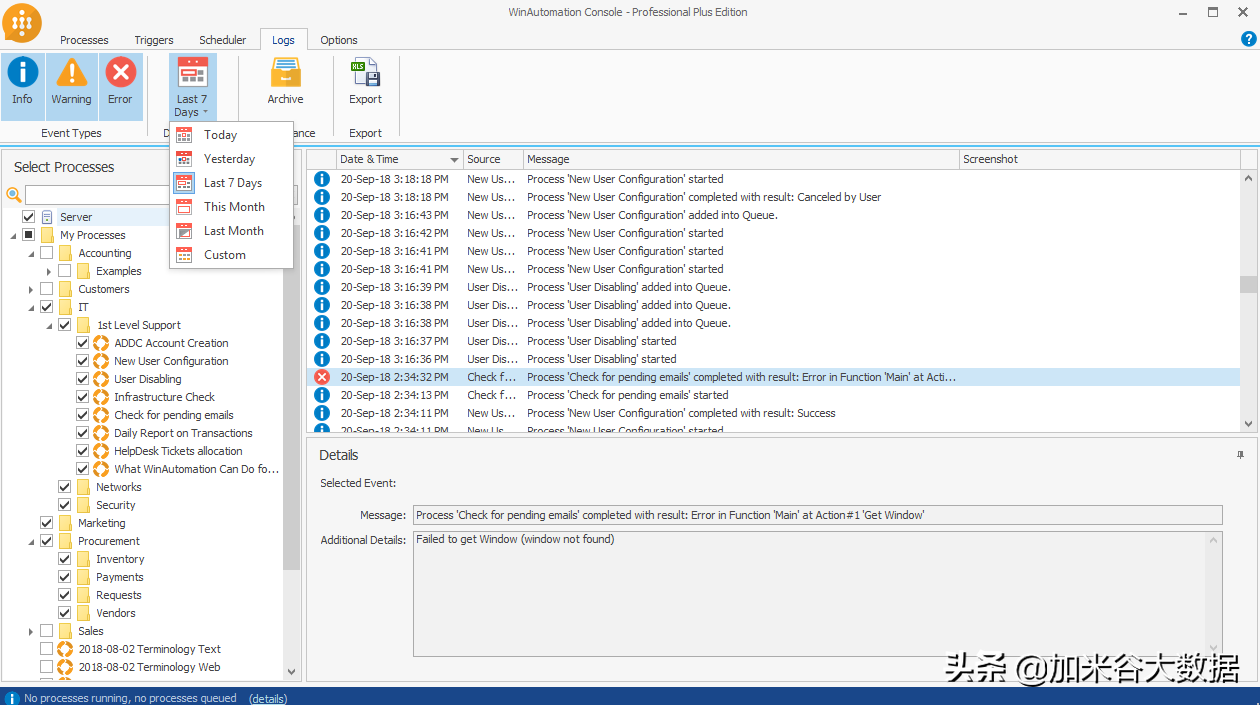Choose Last Month in the date range menu
The image size is (1260, 705).
[230, 231]
